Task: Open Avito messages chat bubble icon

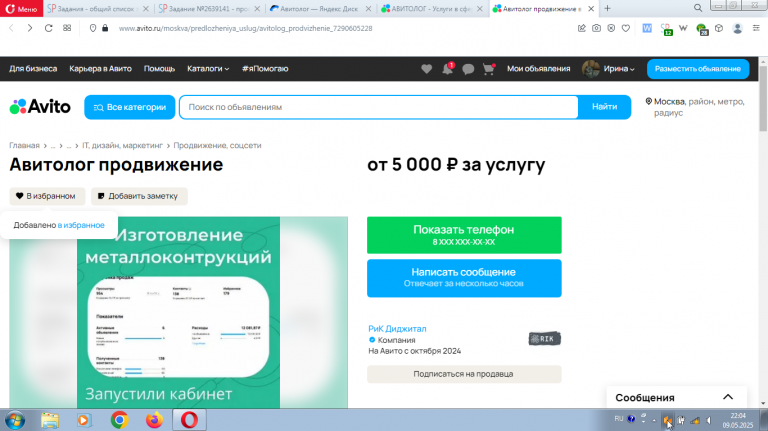Action: (x=468, y=69)
